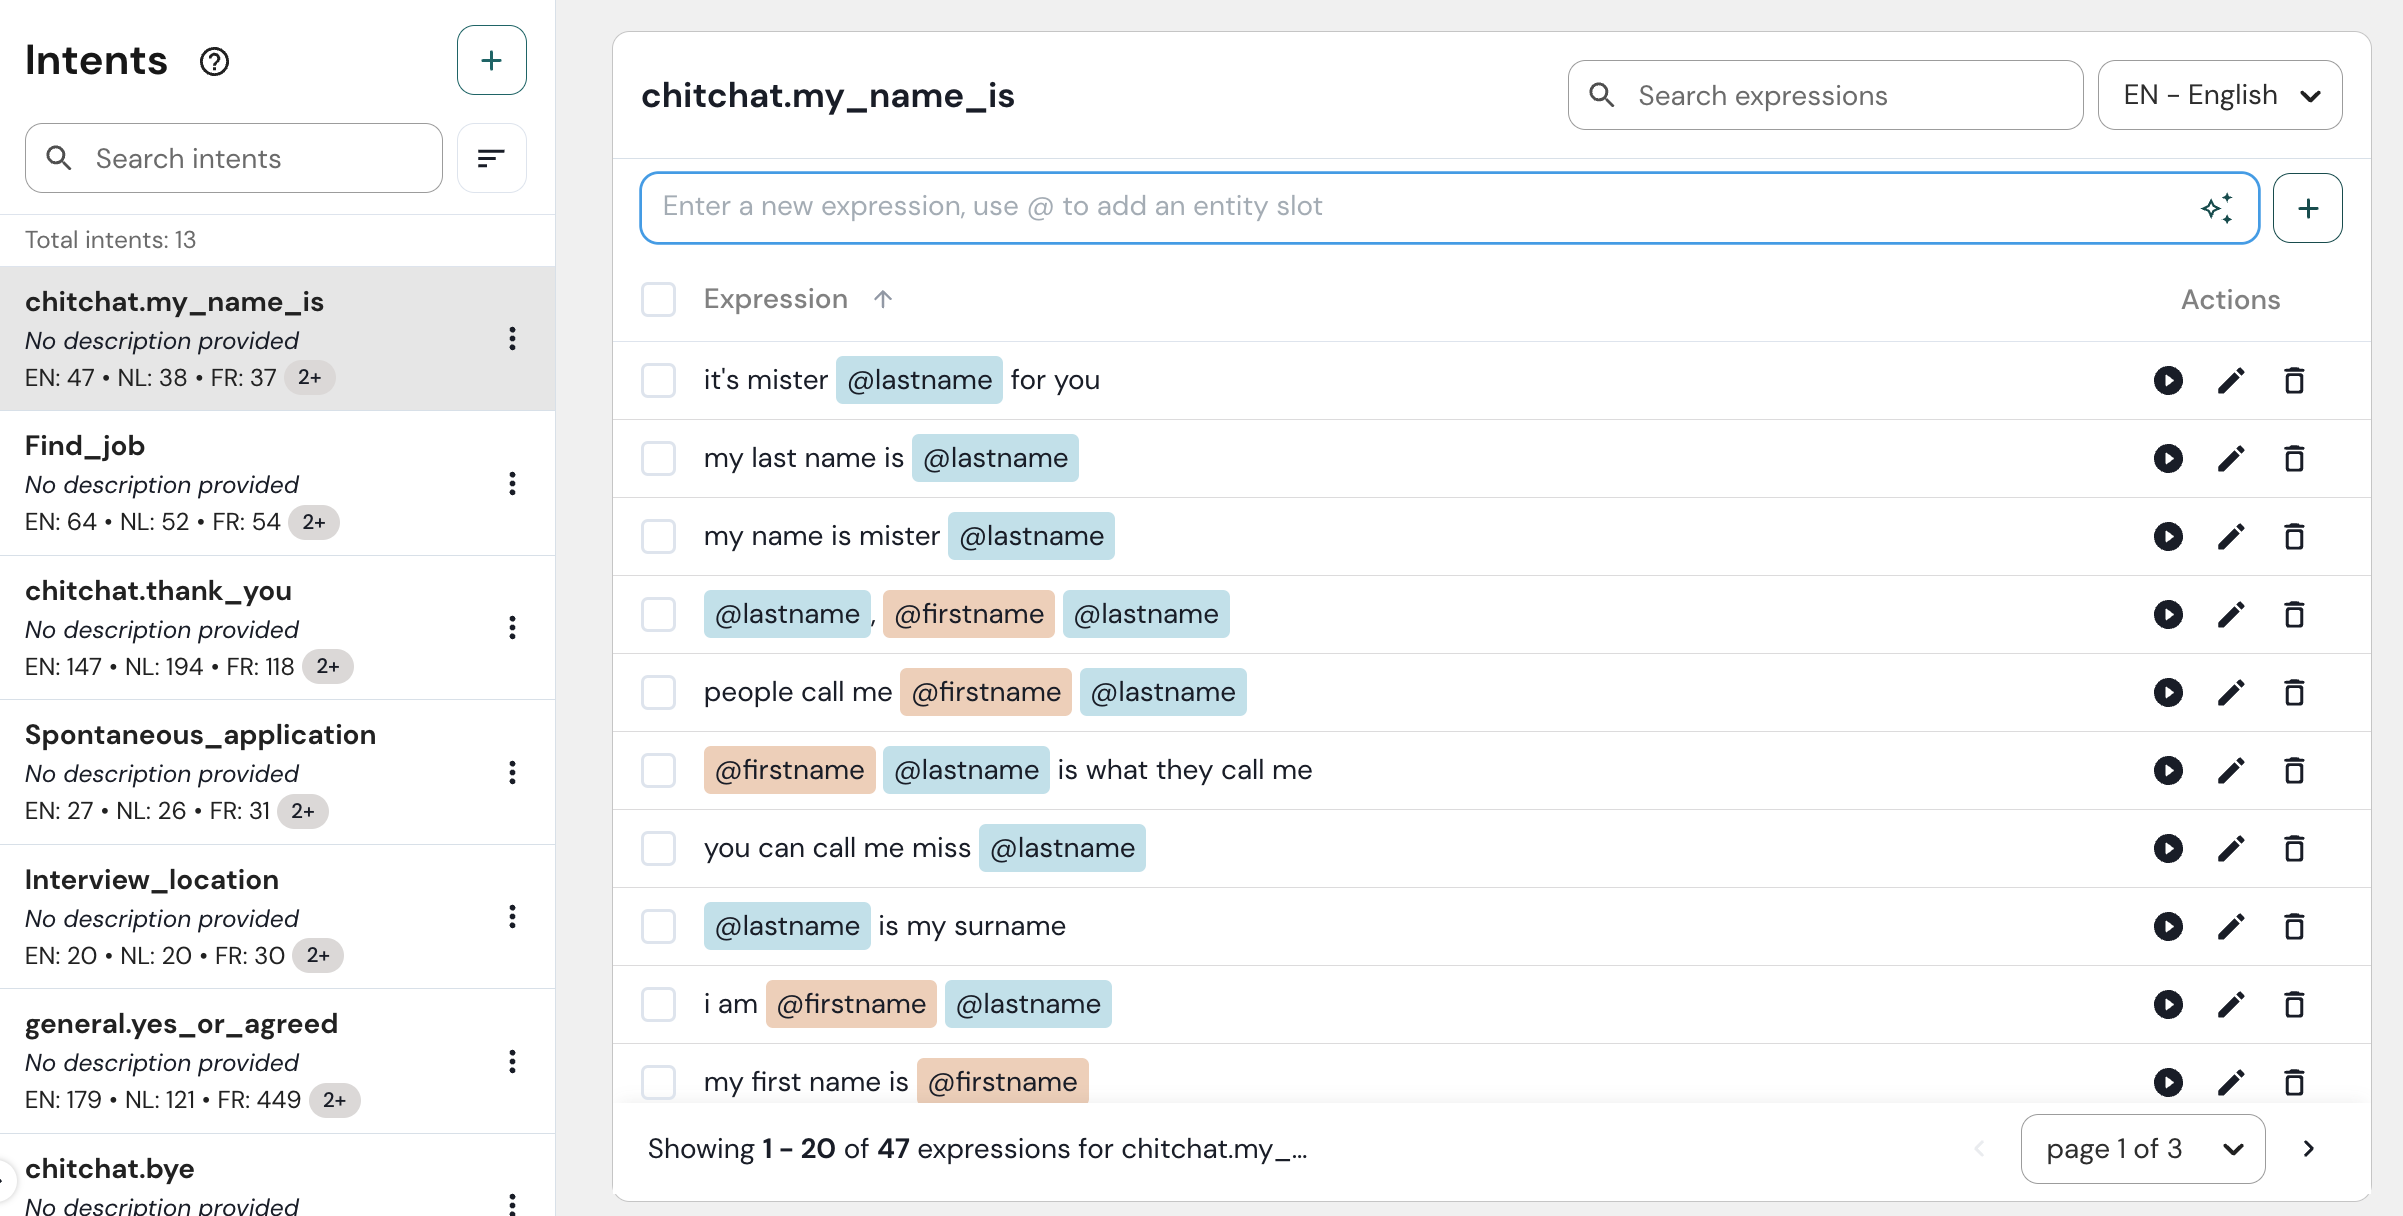Select the "i am @firstname @lastname" checkbox
2403x1216 pixels.
[658, 1005]
